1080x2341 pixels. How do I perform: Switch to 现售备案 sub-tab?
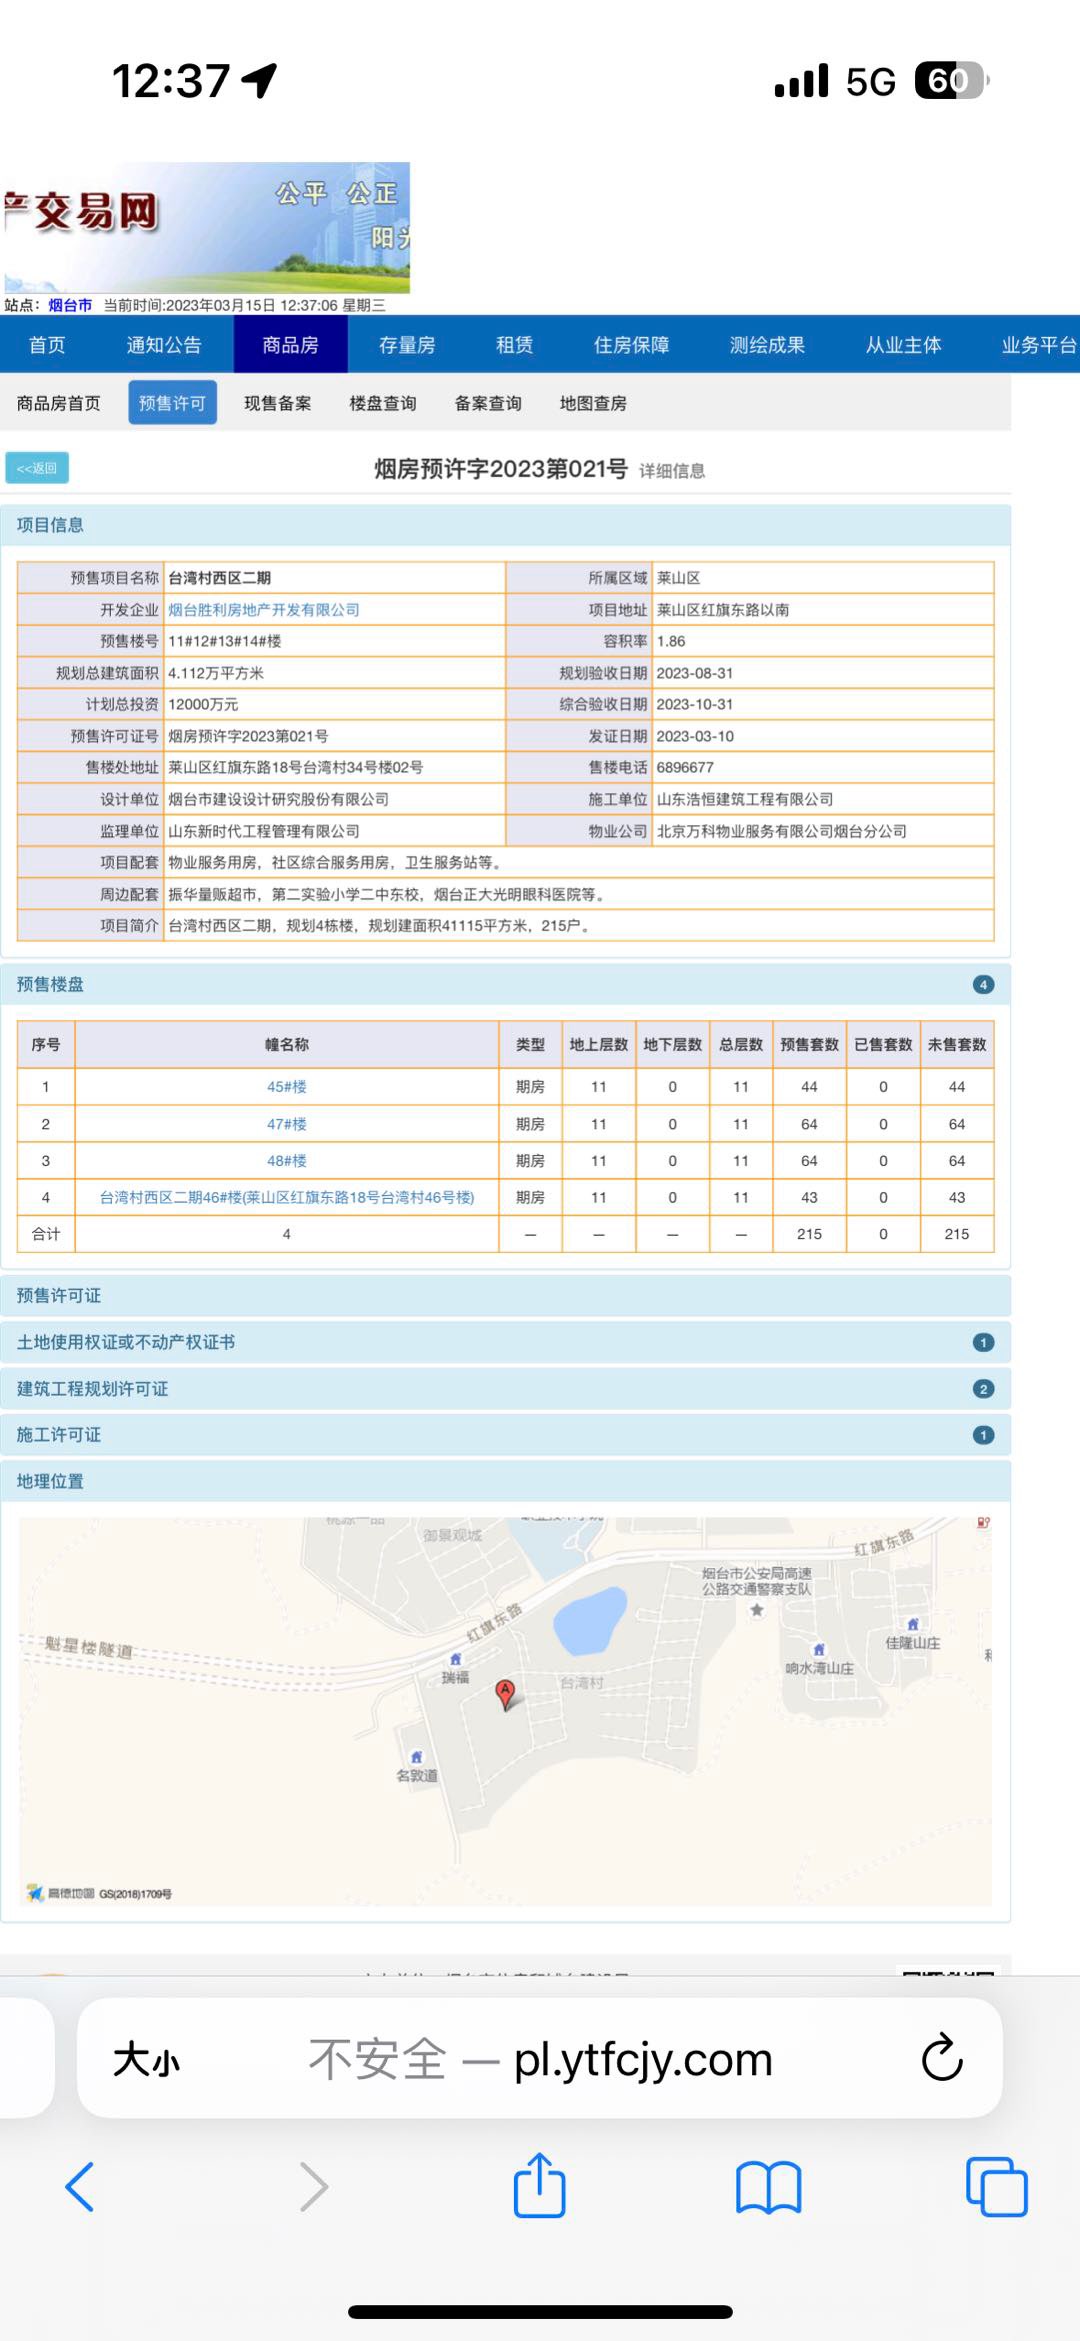[278, 403]
